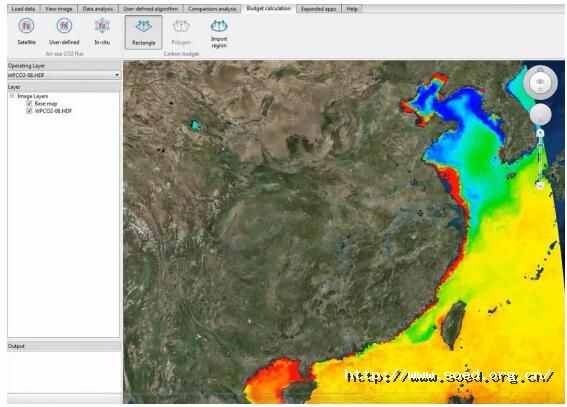Open the Help tab
This screenshot has width=567, height=407.
point(352,9)
